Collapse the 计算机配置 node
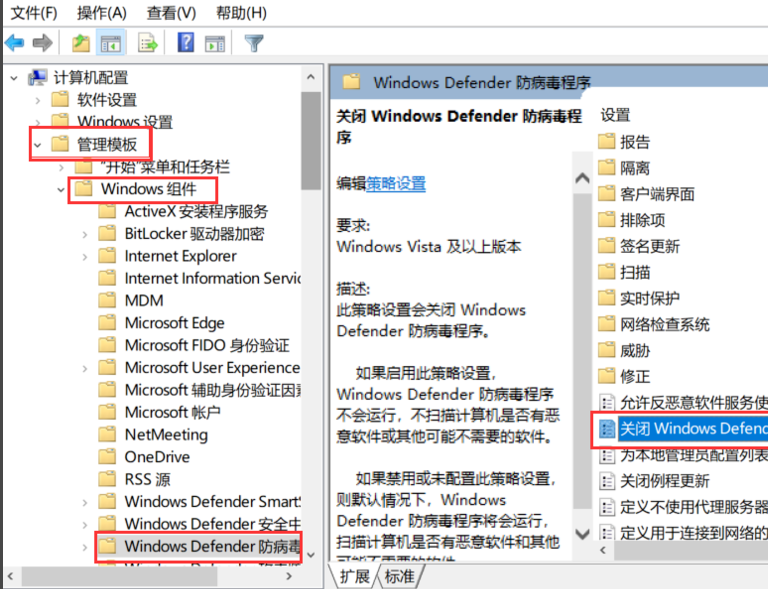 tap(14, 78)
